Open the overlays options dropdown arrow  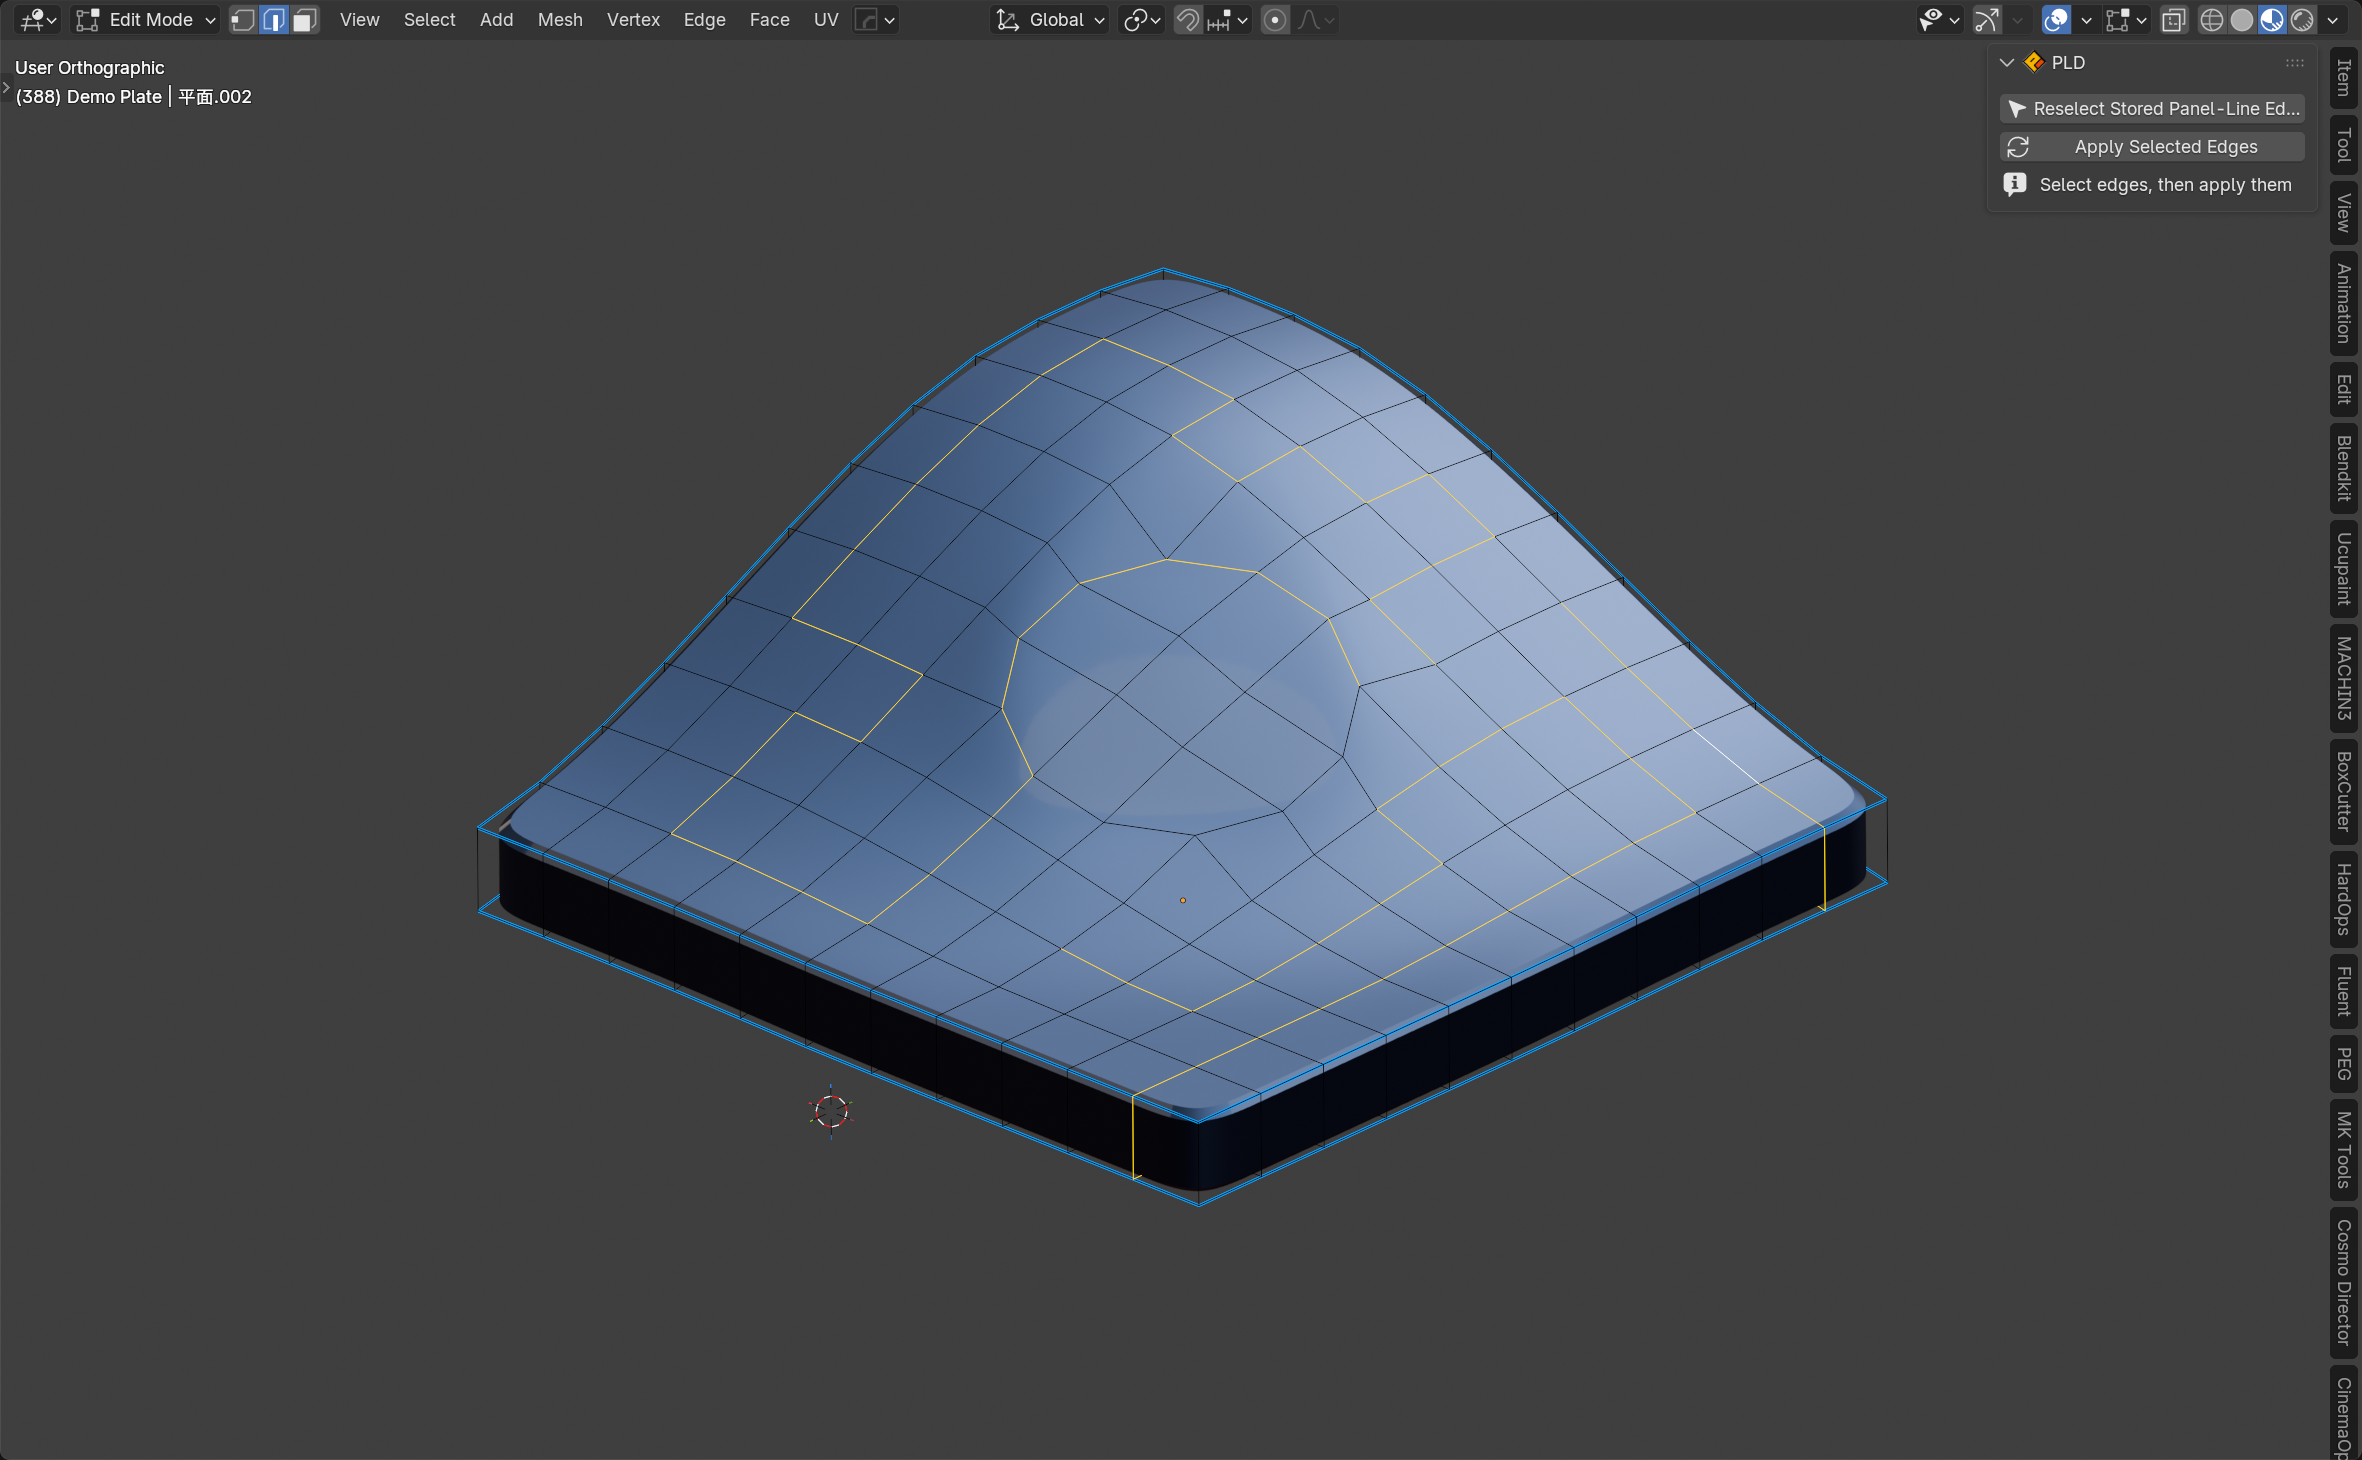tap(2086, 20)
